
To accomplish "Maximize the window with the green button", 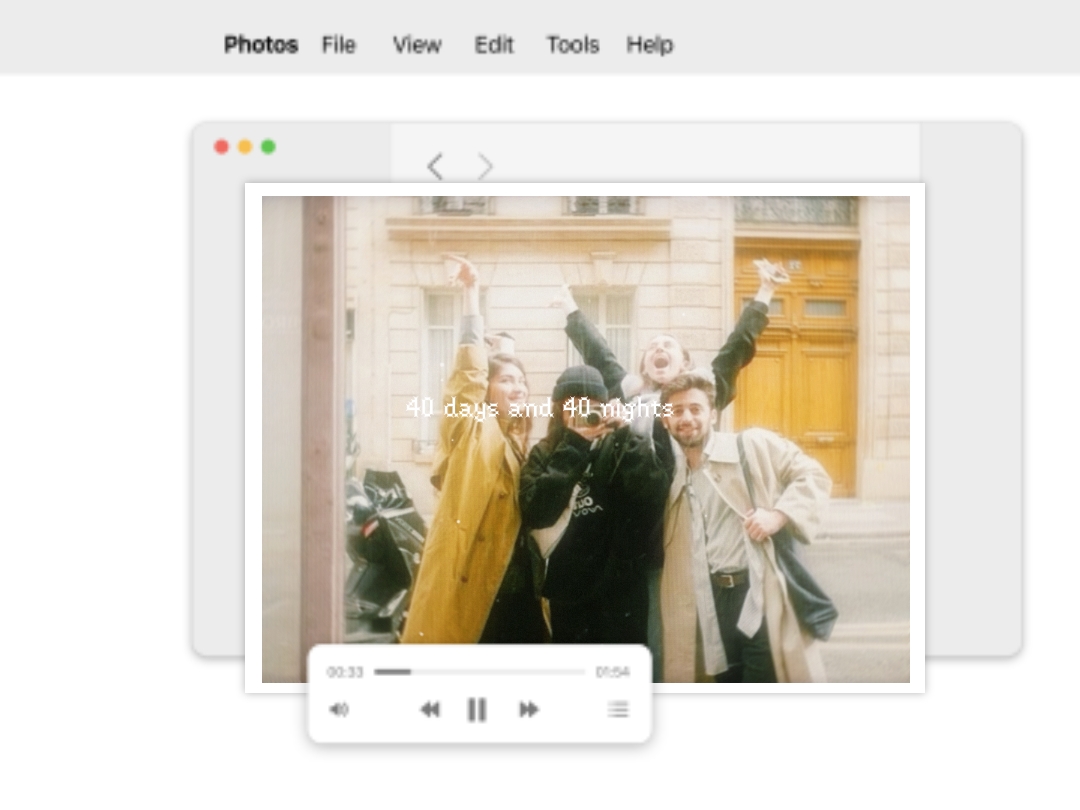I will pos(268,147).
